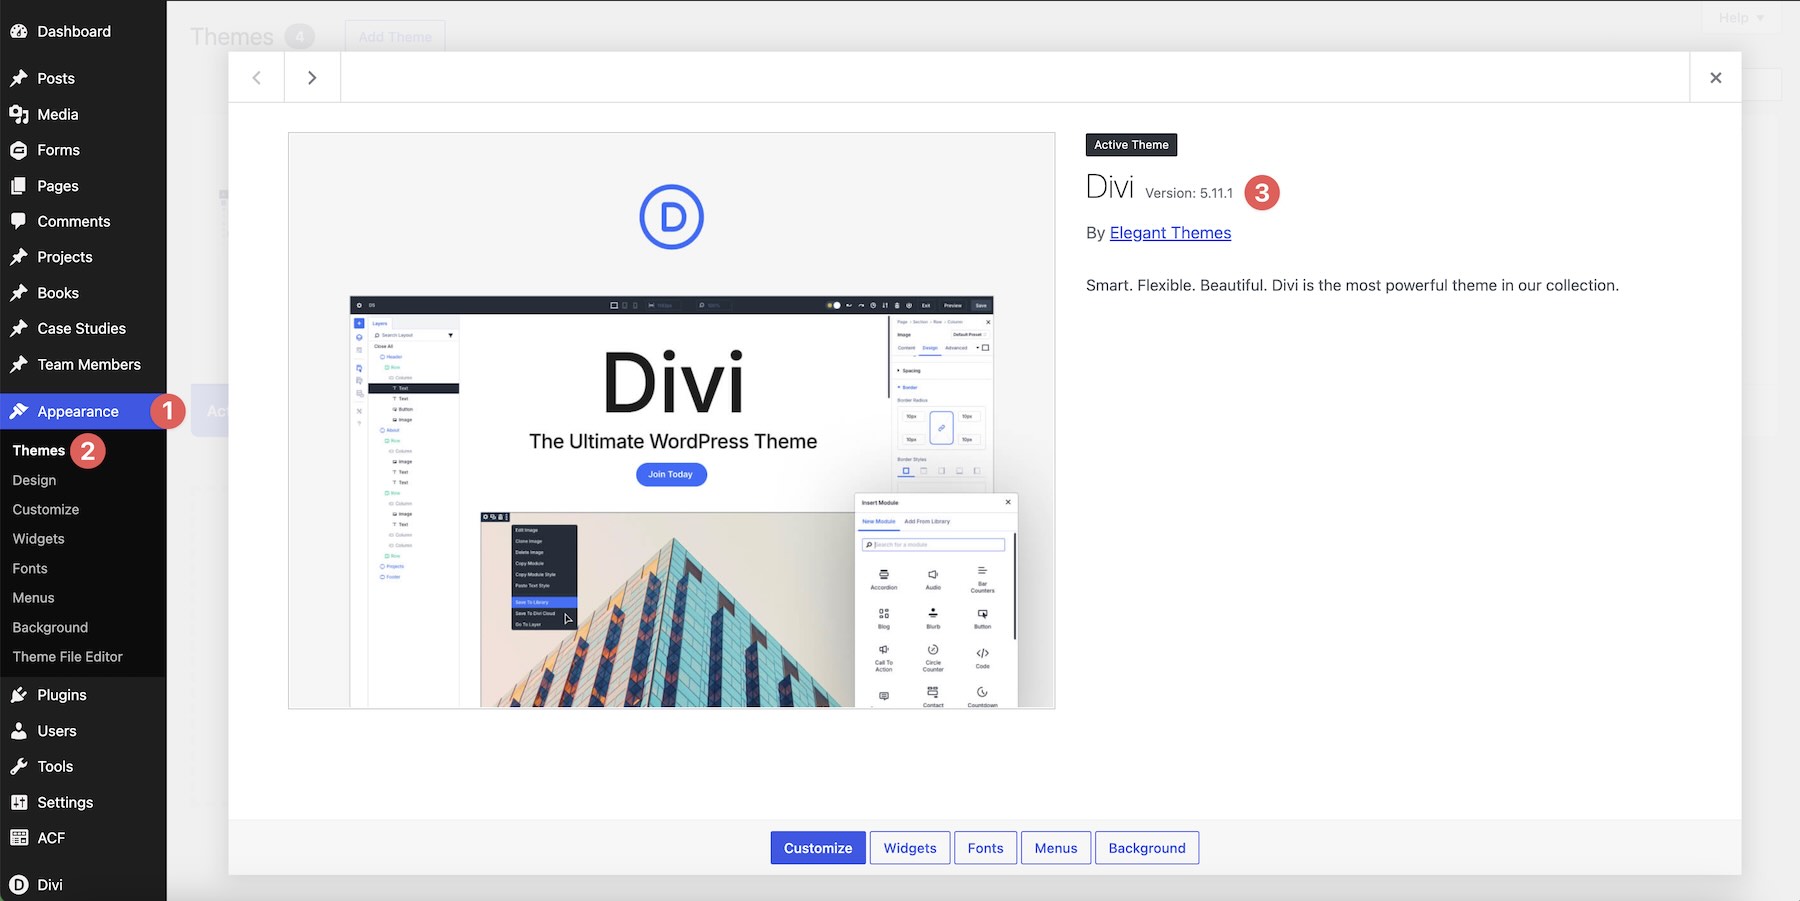The height and width of the screenshot is (901, 1800).
Task: Click the blue Customize button
Action: point(818,848)
